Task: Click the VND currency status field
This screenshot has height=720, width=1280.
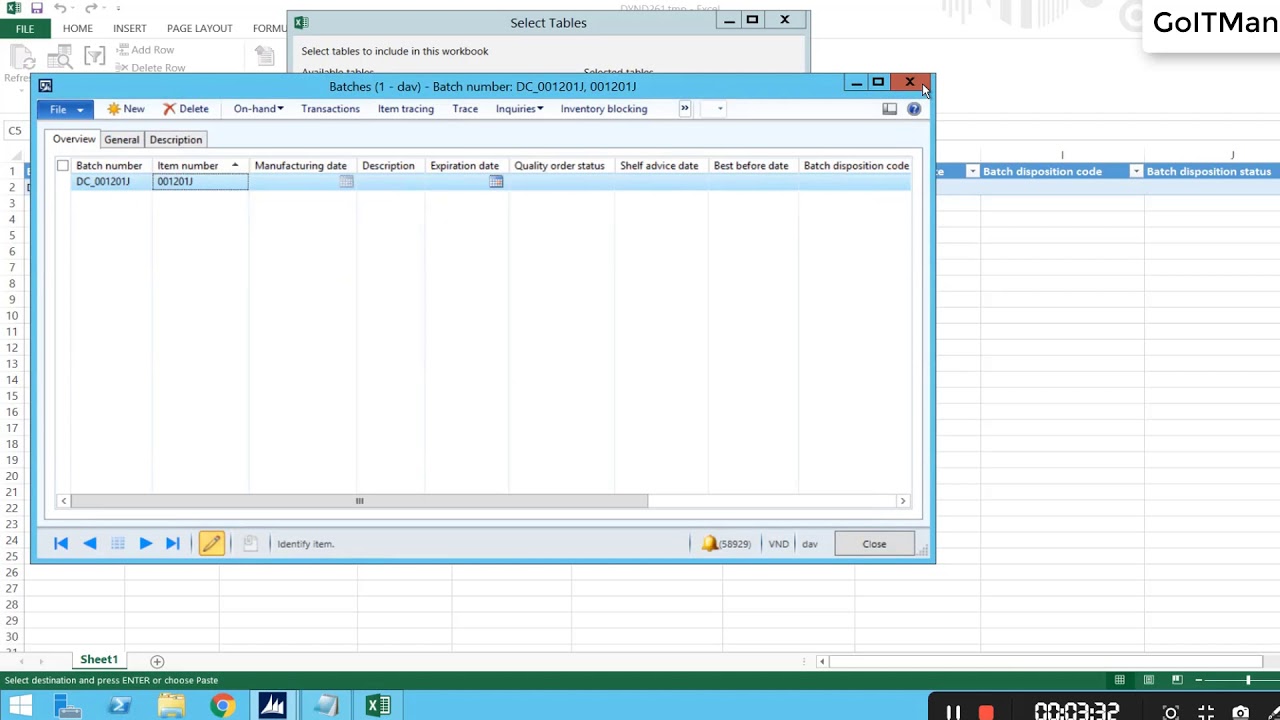Action: point(778,544)
